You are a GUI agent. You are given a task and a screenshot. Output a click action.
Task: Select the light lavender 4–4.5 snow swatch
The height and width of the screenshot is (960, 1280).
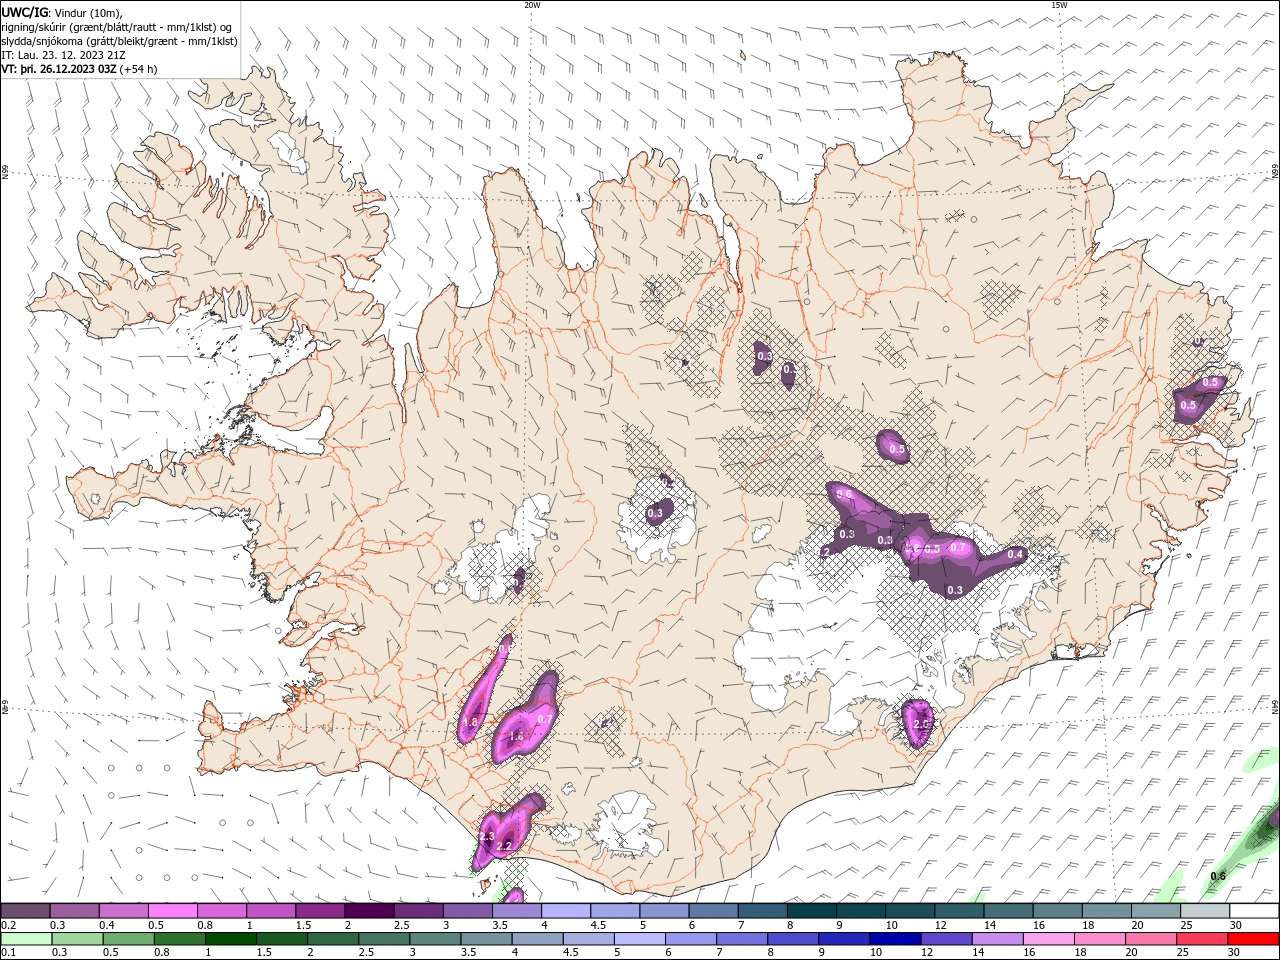coord(566,911)
